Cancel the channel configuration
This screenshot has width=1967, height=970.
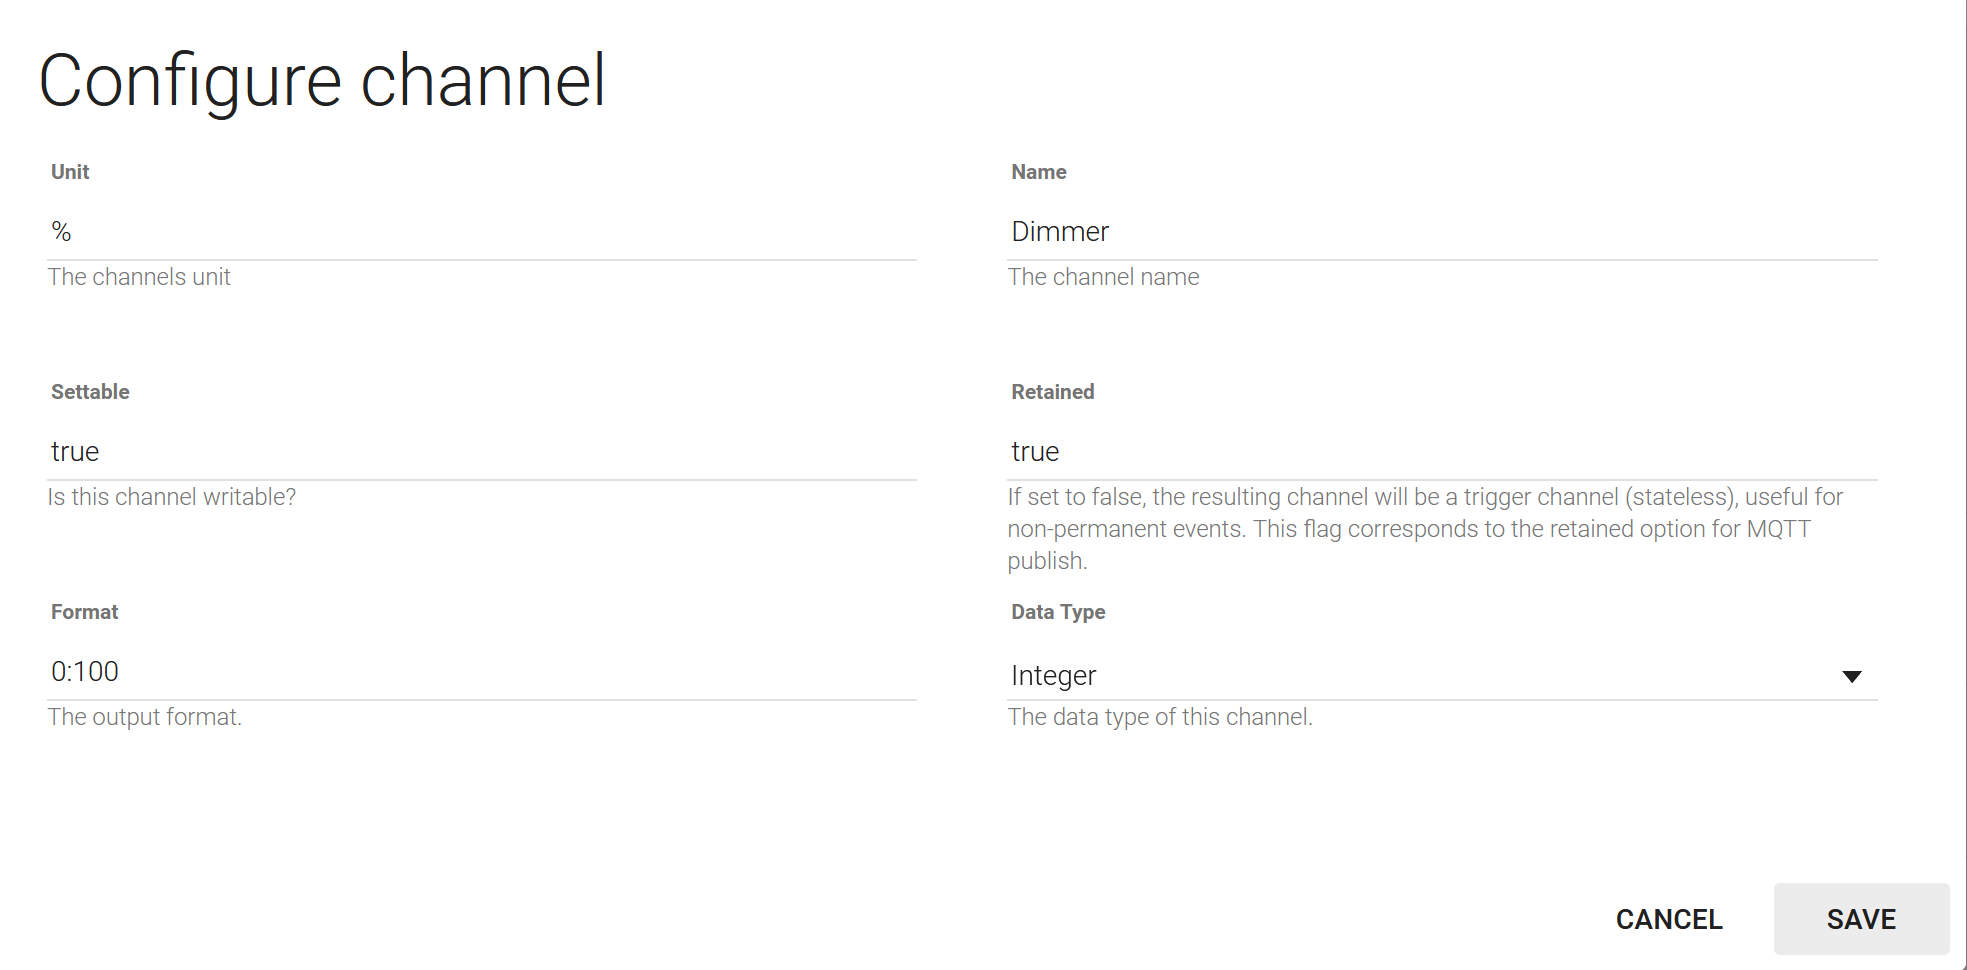(x=1668, y=919)
